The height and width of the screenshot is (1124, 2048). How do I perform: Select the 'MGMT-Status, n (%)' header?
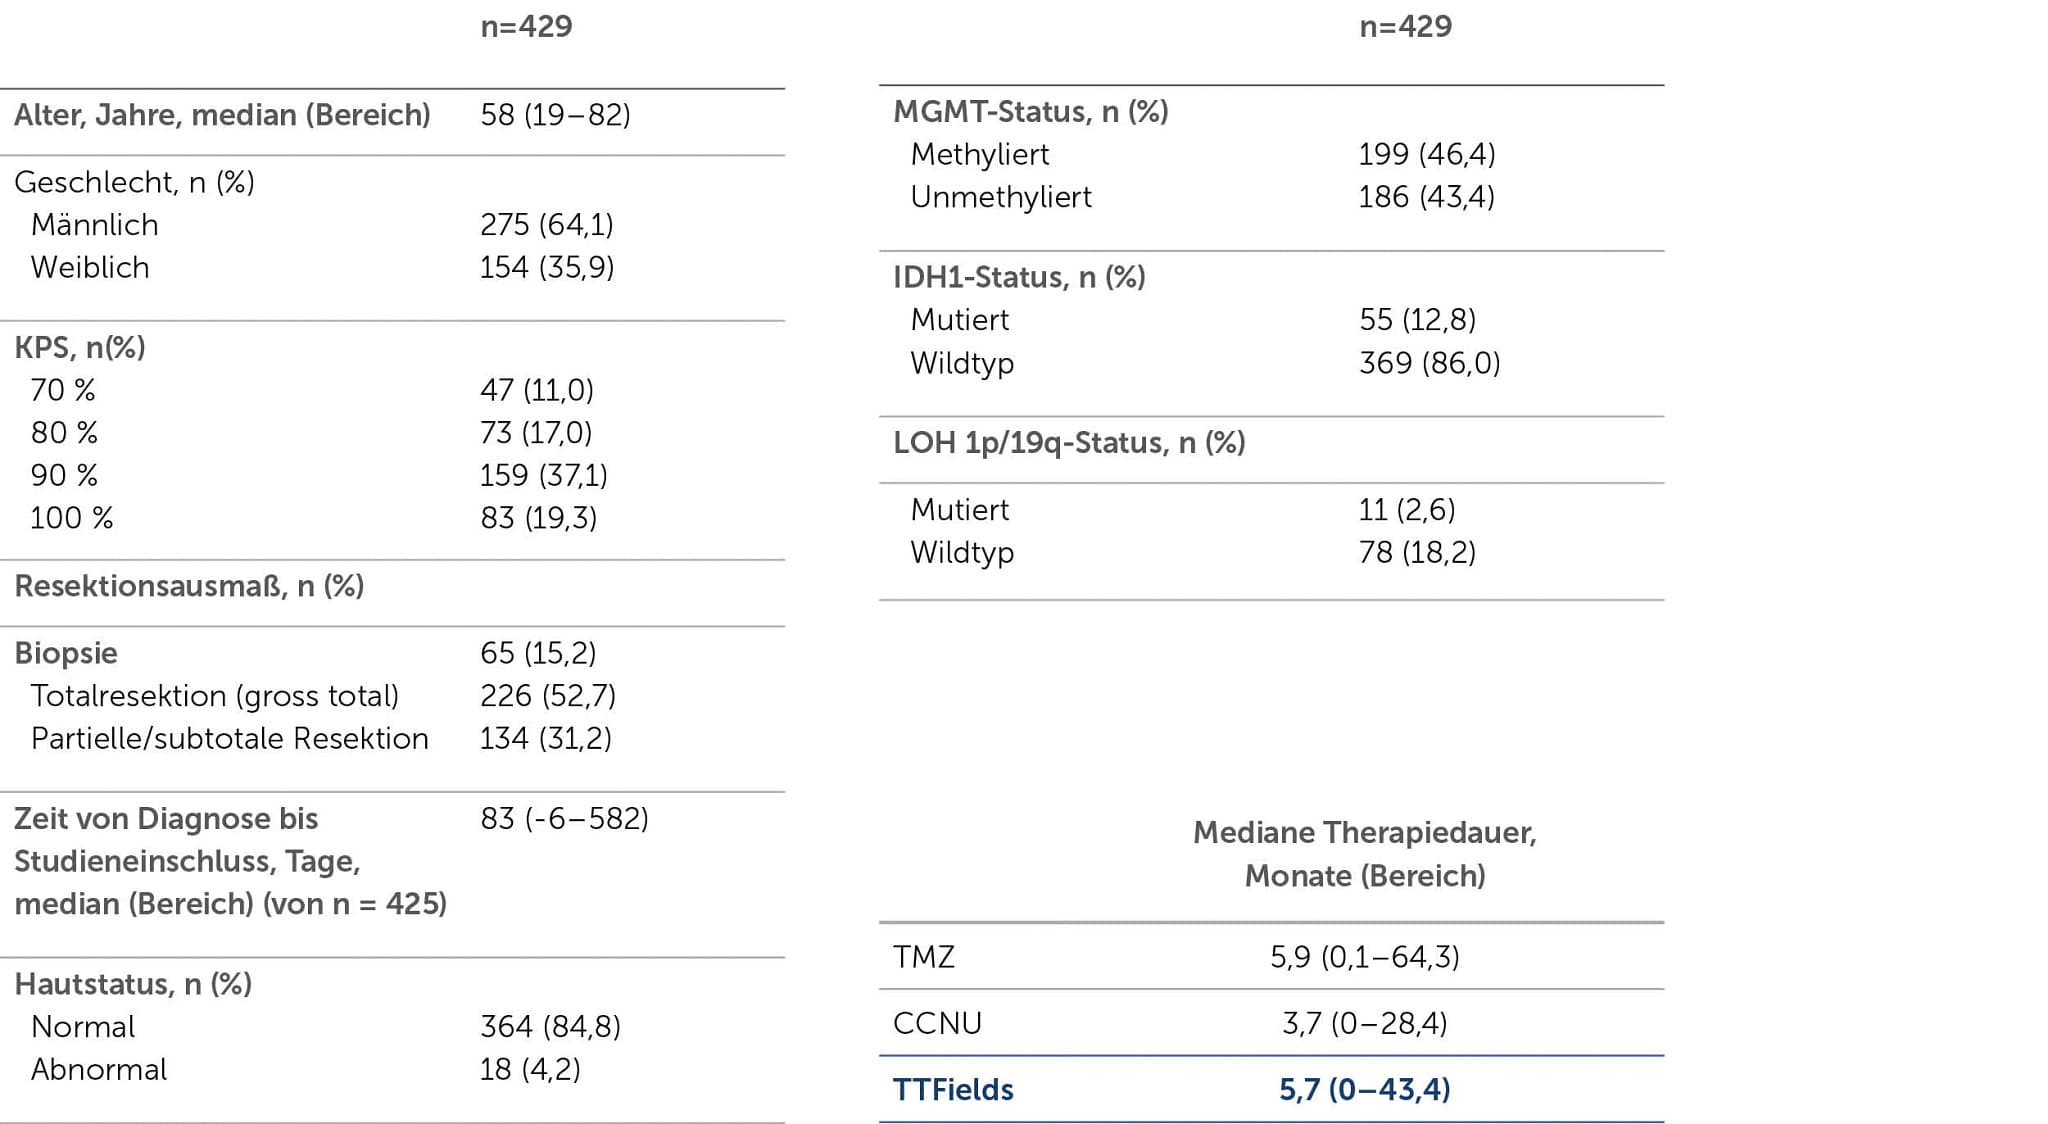tap(1030, 111)
